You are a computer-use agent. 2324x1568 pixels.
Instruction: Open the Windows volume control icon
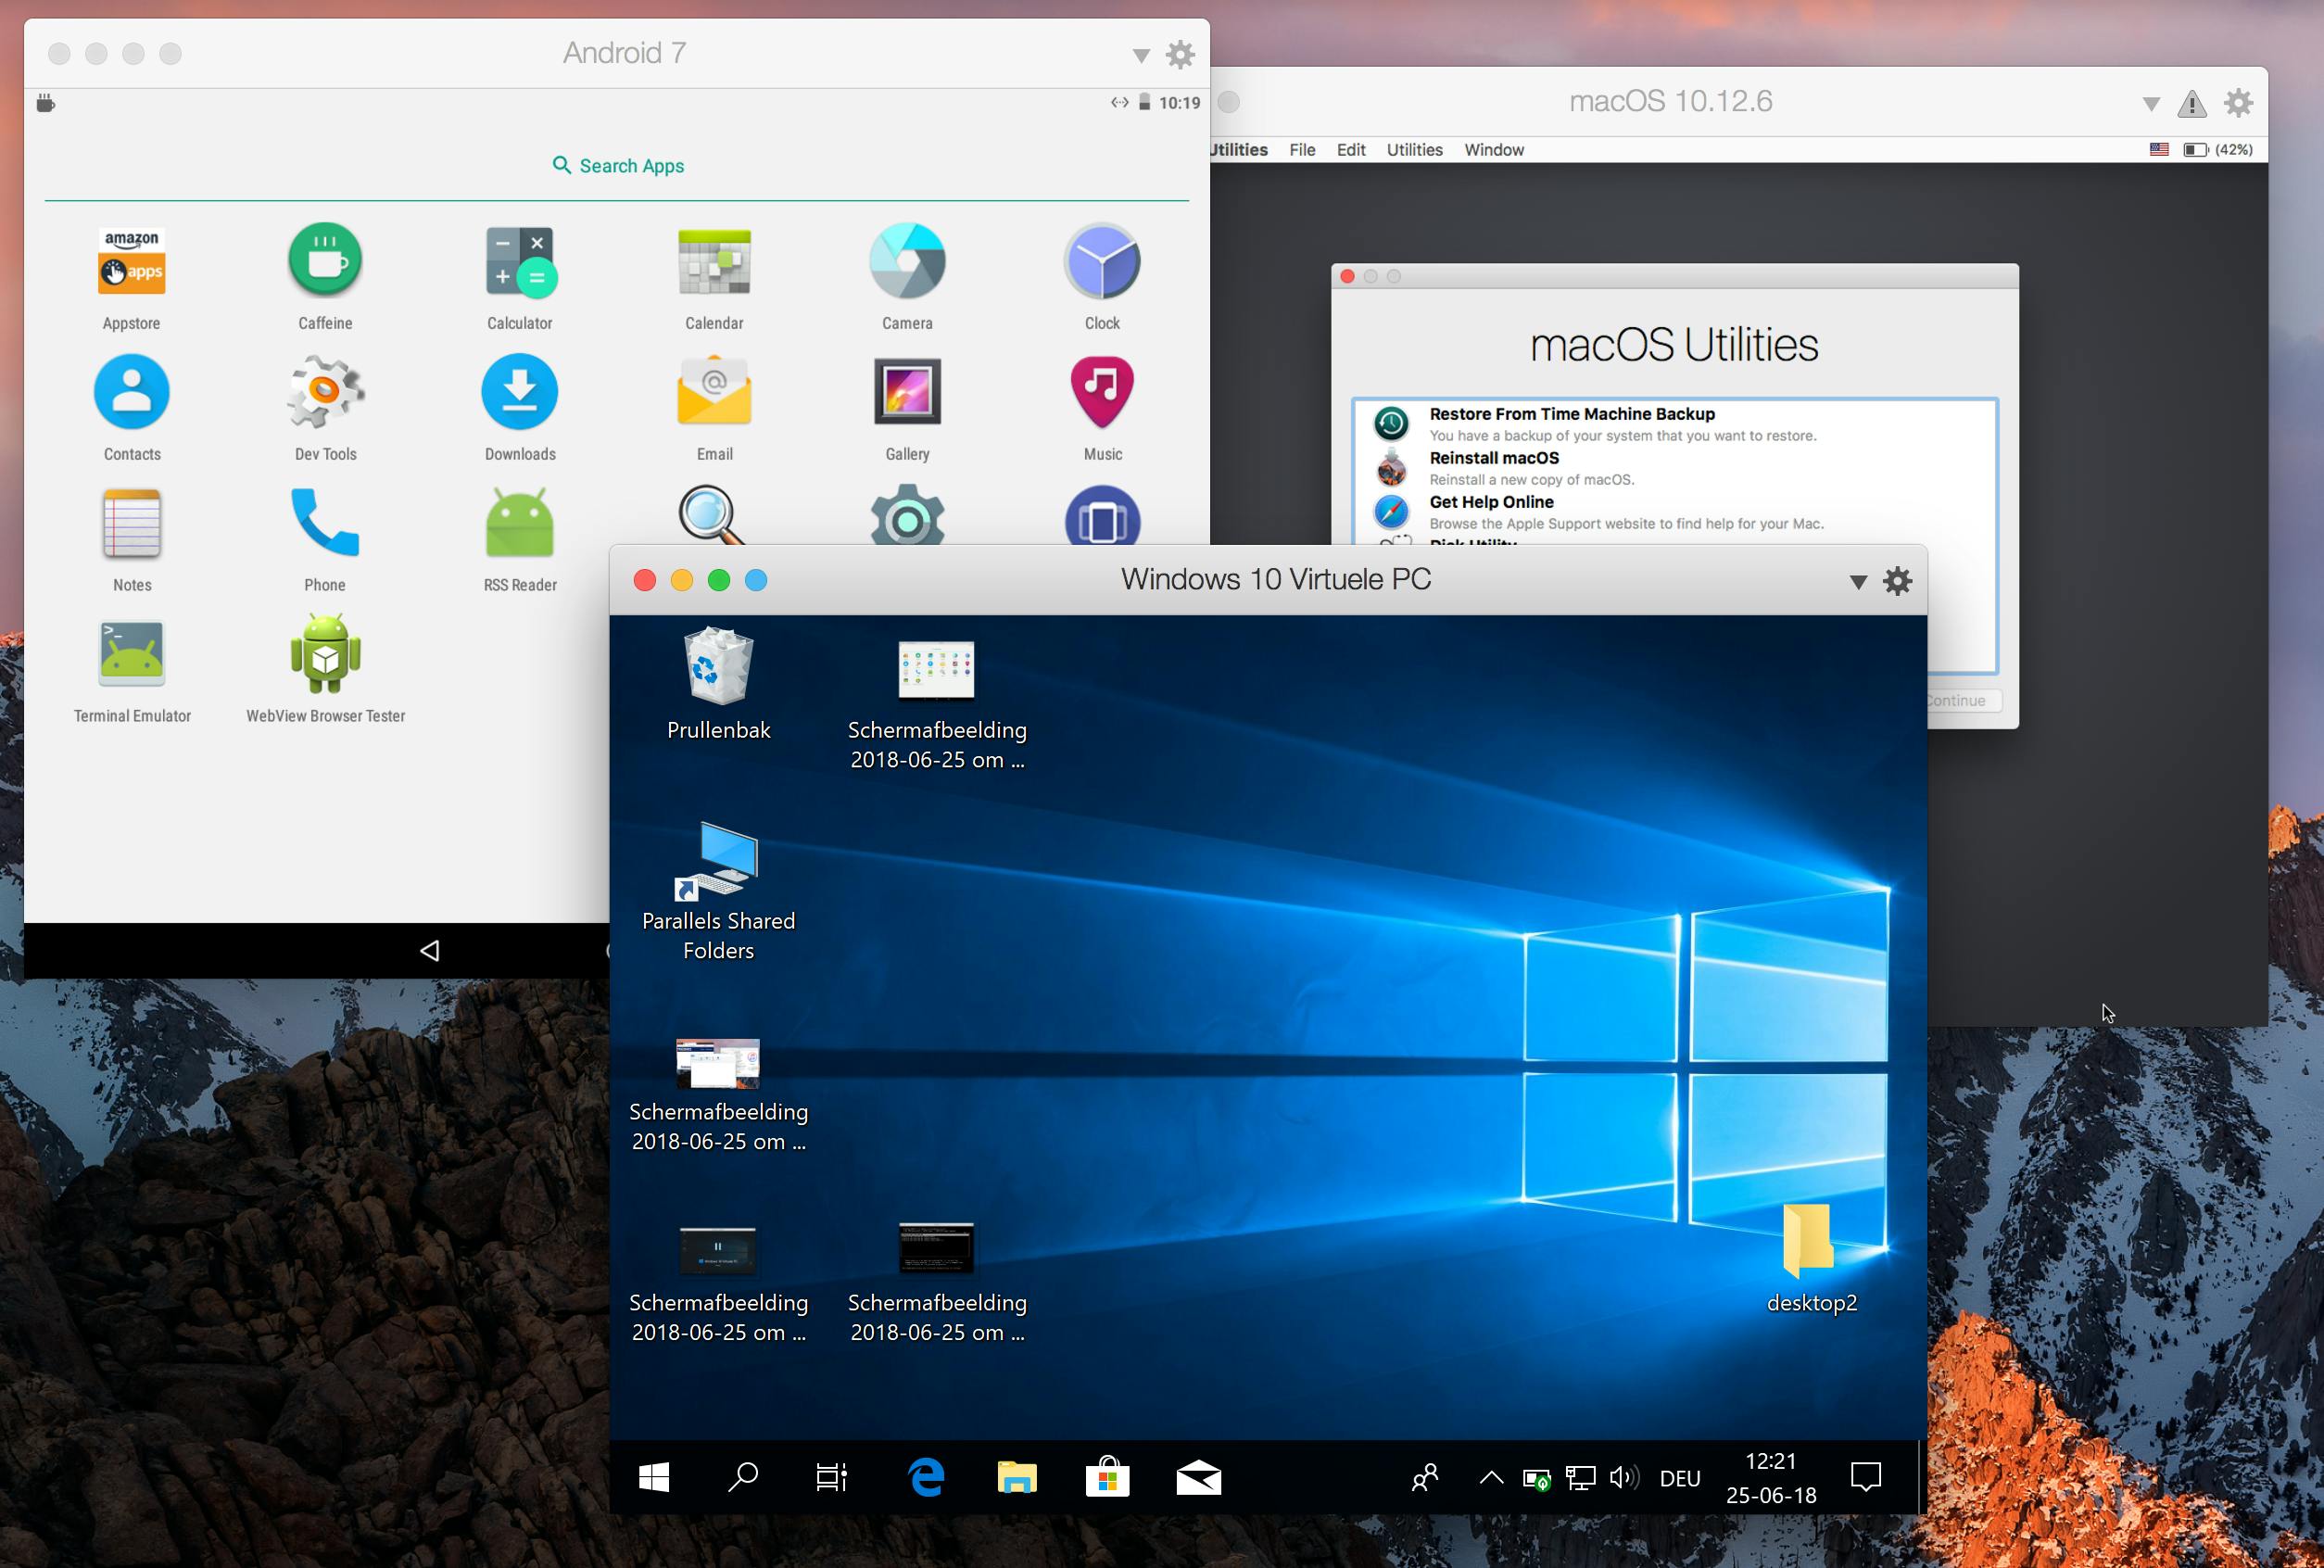coord(1623,1477)
